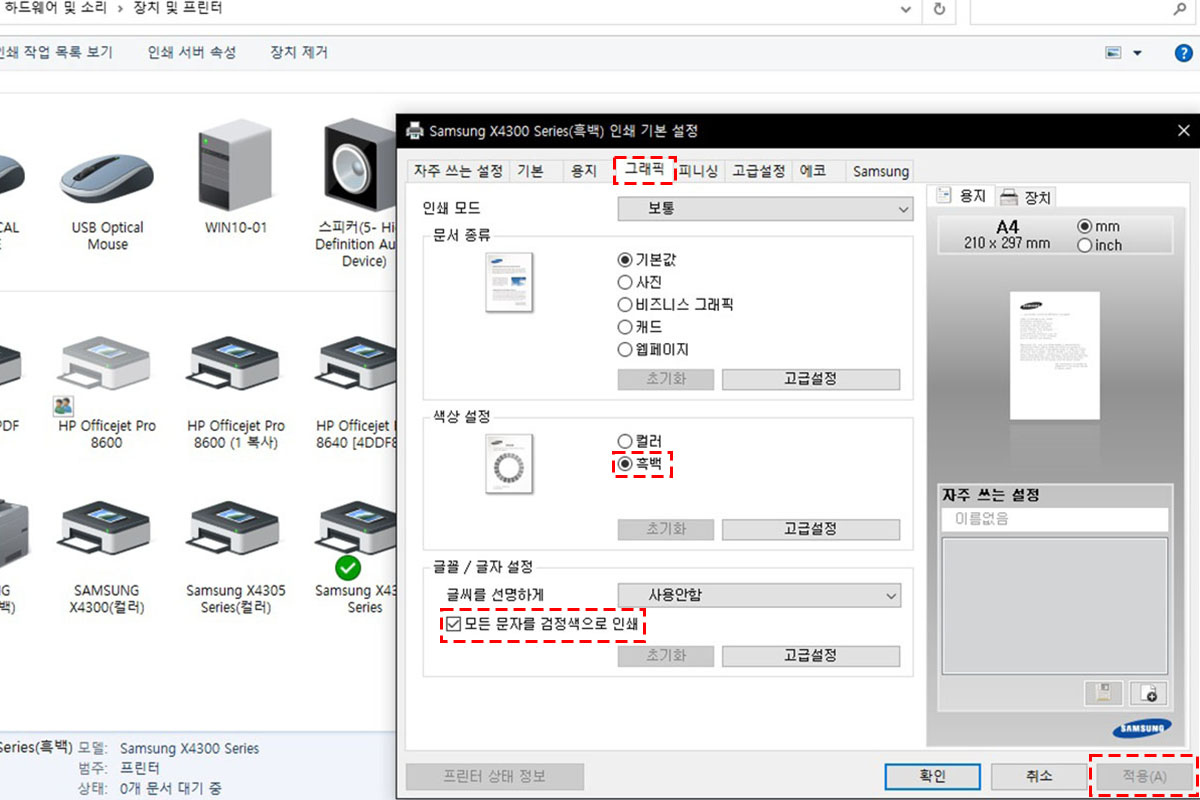
Task: Open 용지 preview panel tab
Action: click(961, 196)
